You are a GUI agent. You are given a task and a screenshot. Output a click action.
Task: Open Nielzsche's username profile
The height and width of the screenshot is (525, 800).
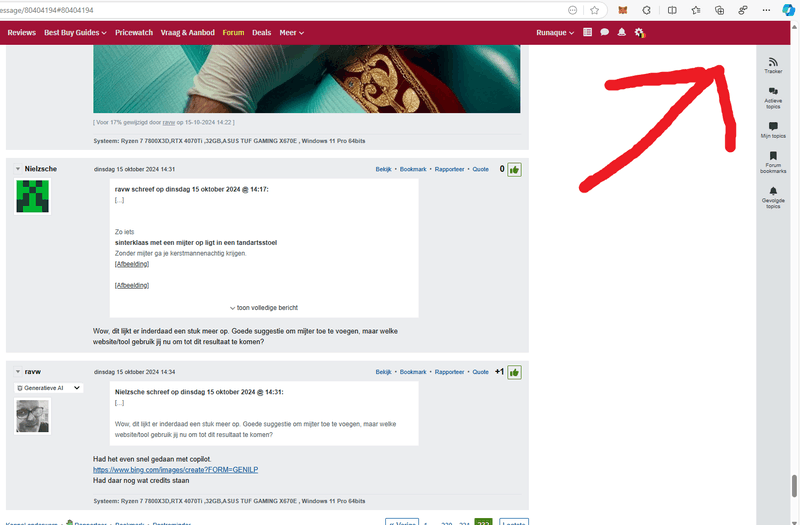point(41,169)
